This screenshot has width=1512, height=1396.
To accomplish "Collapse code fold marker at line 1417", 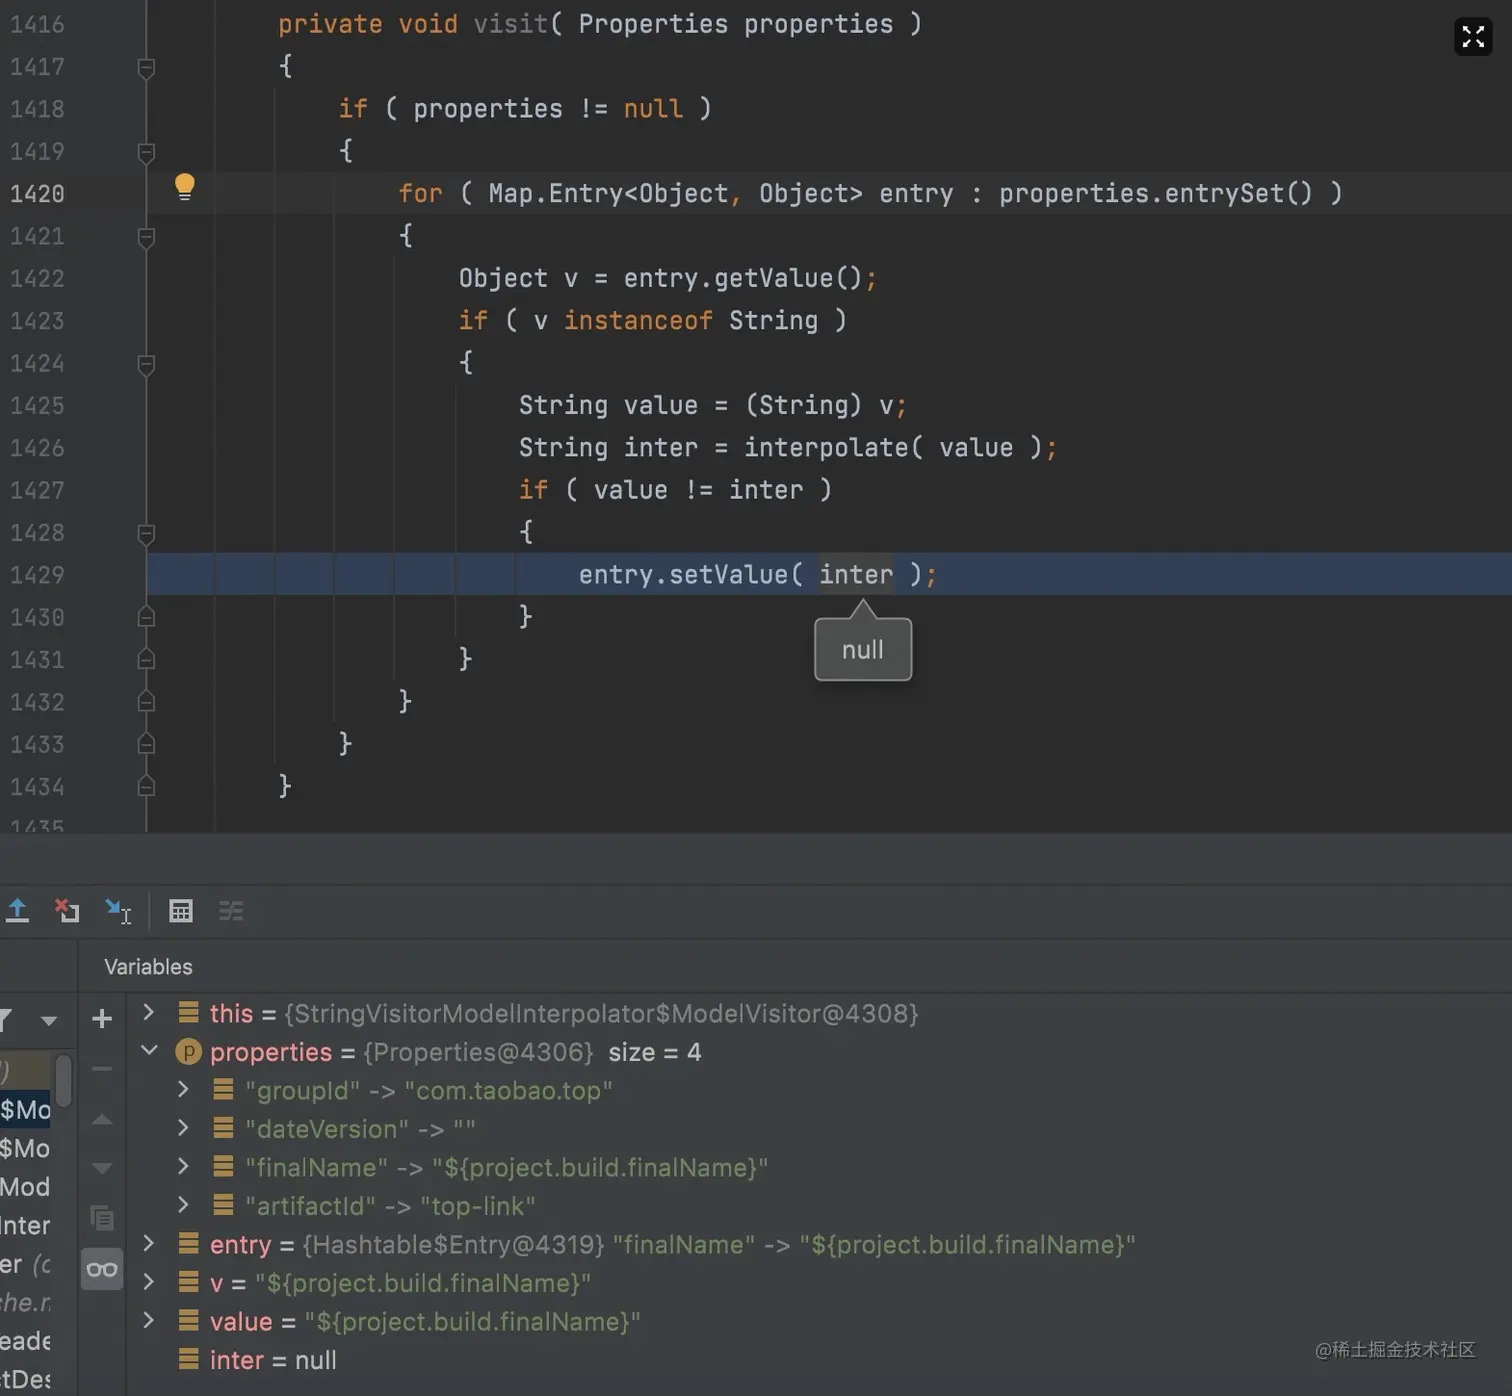I will coord(146,67).
